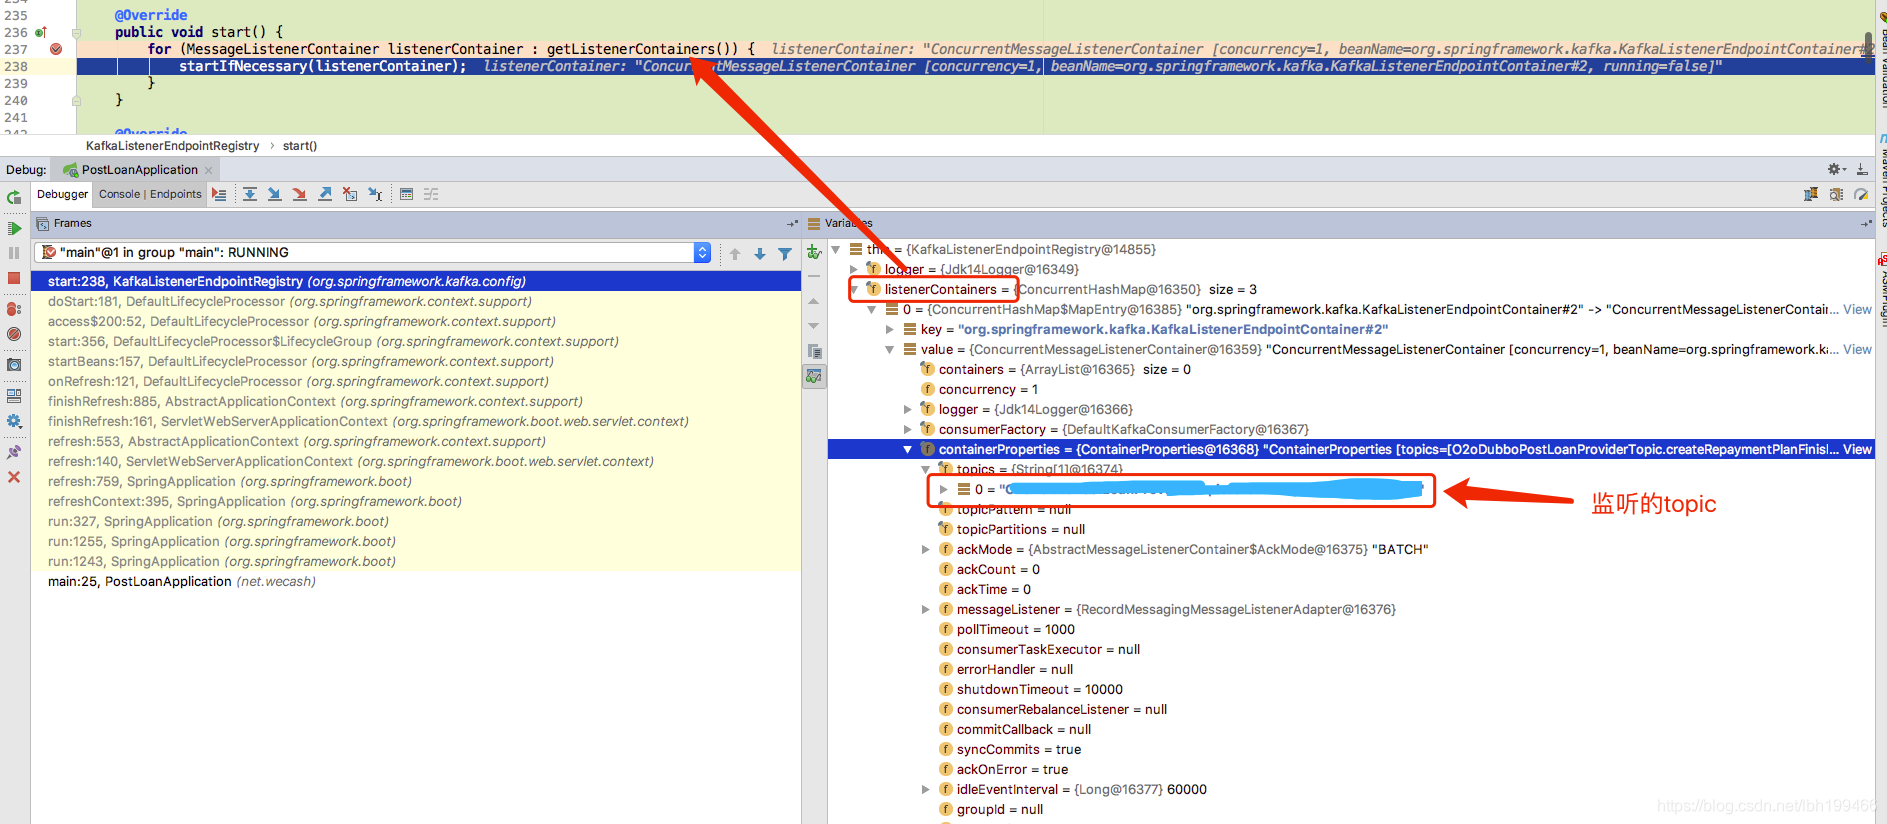Toggle breakpoint on line 237
Image resolution: width=1887 pixels, height=824 pixels.
[x=56, y=49]
